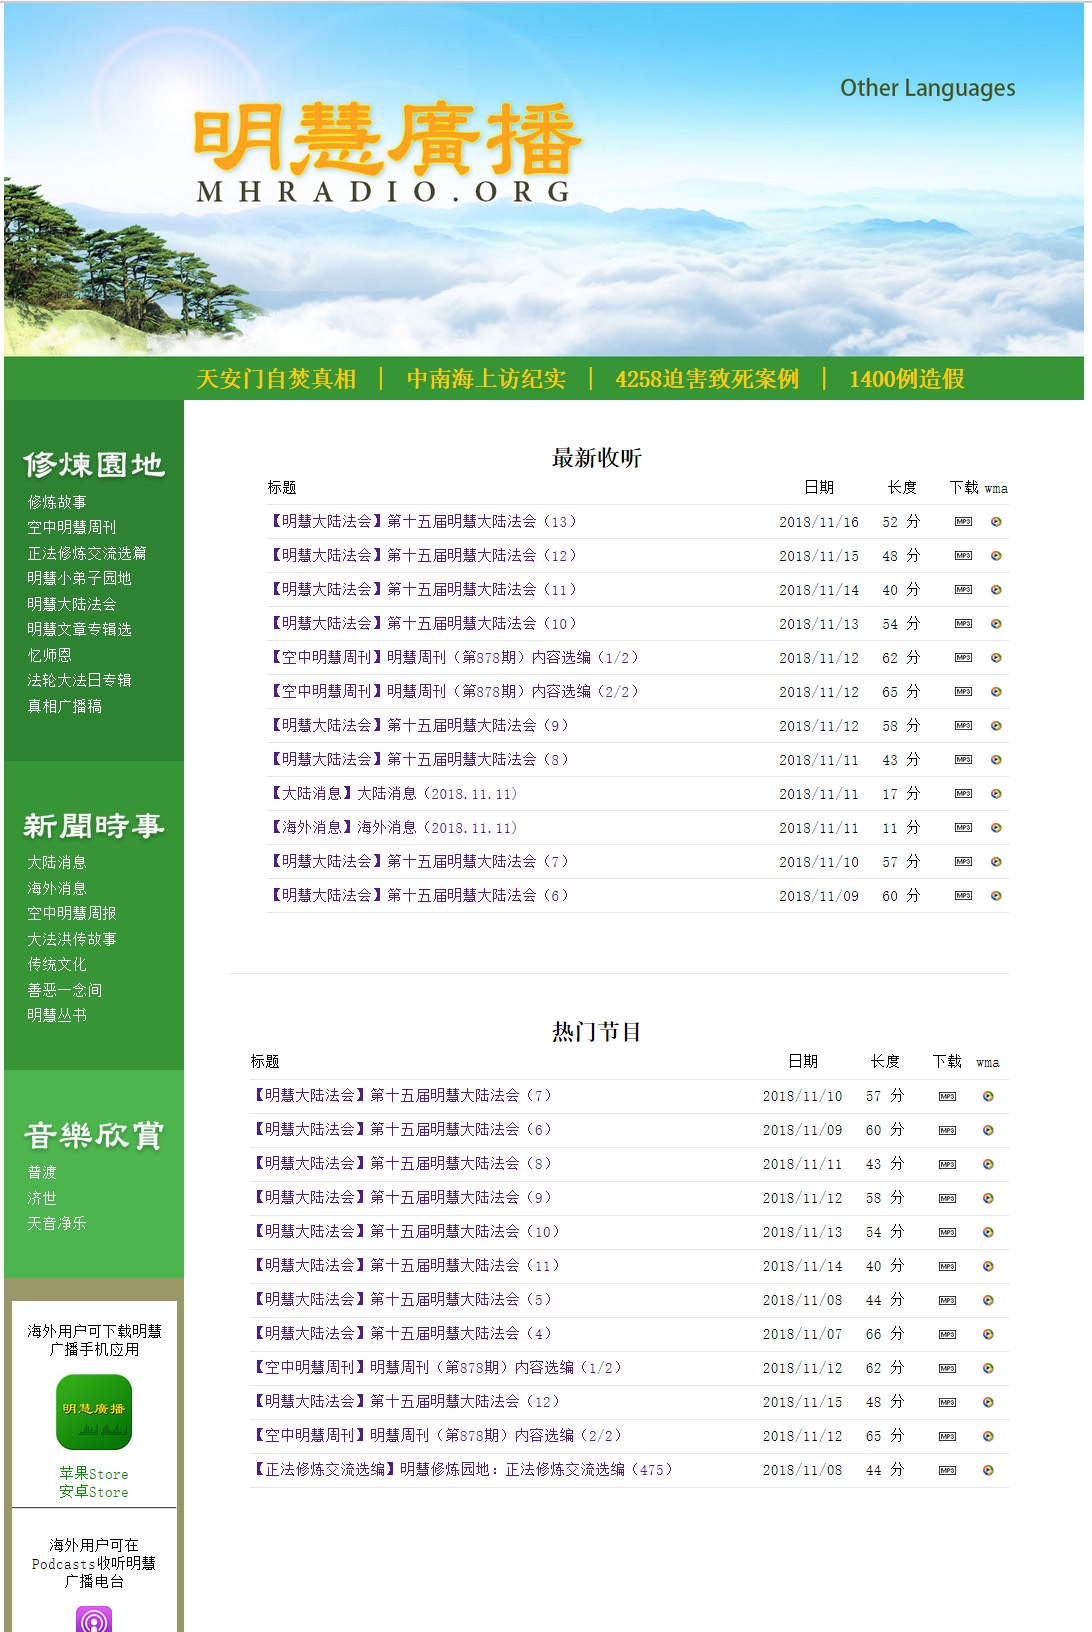Open the 苹果Store download link
Viewport: 1092px width, 1632px height.
(94, 1474)
